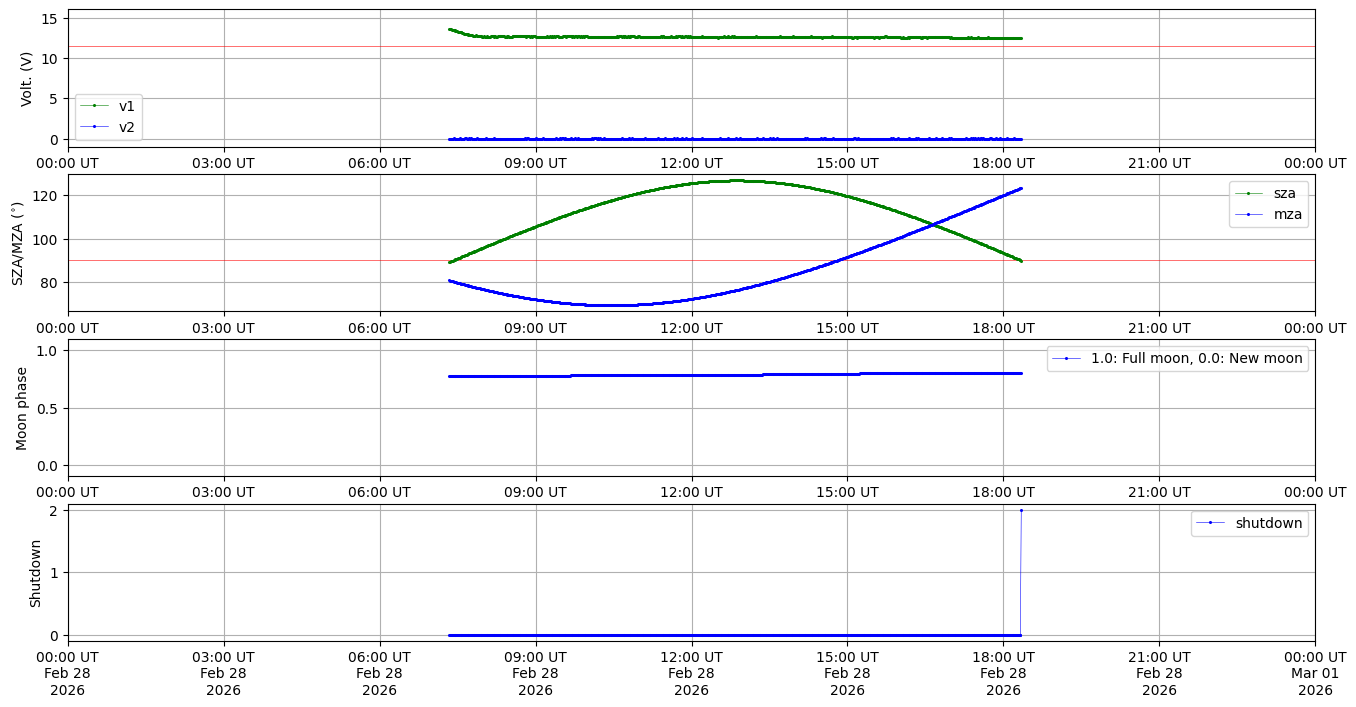Click the lowest point of the blue mza curve
1356x707 pixels.
(x=610, y=305)
